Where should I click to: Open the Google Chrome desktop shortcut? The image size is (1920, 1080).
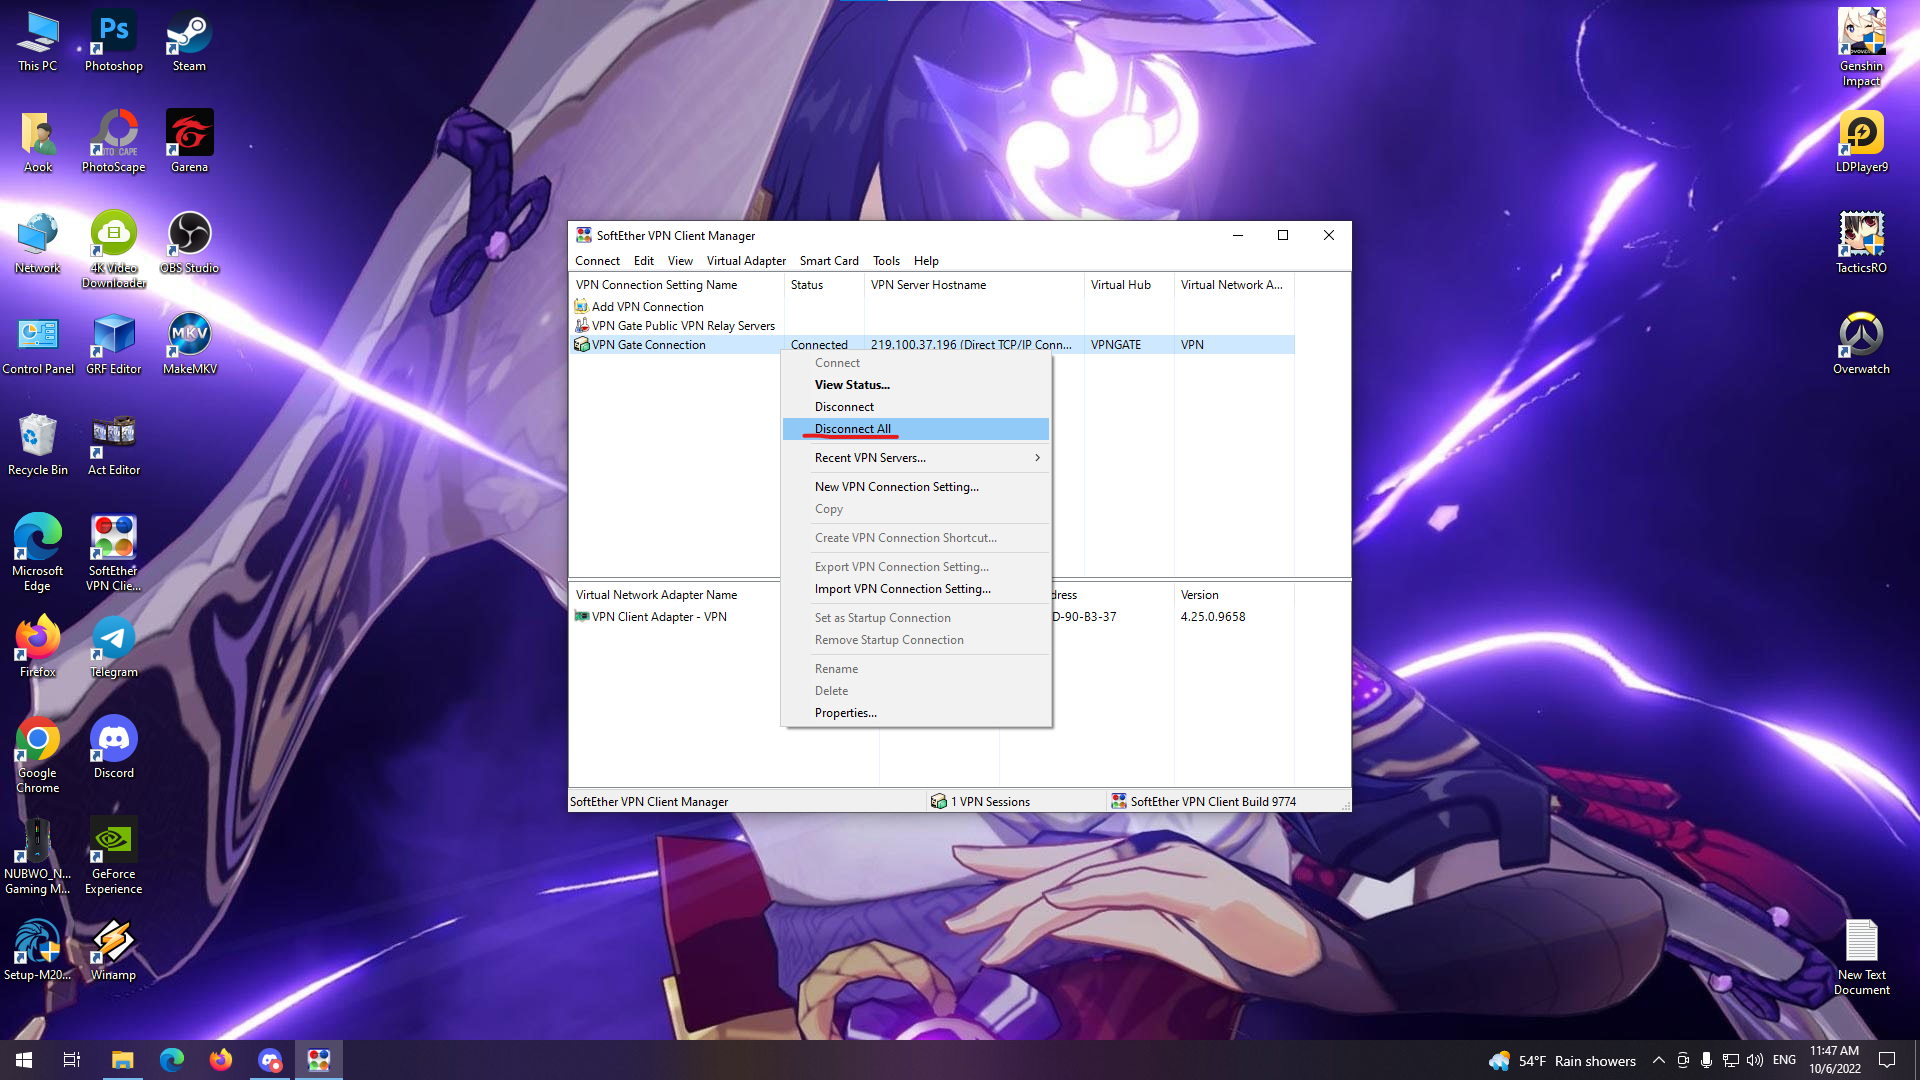click(37, 755)
